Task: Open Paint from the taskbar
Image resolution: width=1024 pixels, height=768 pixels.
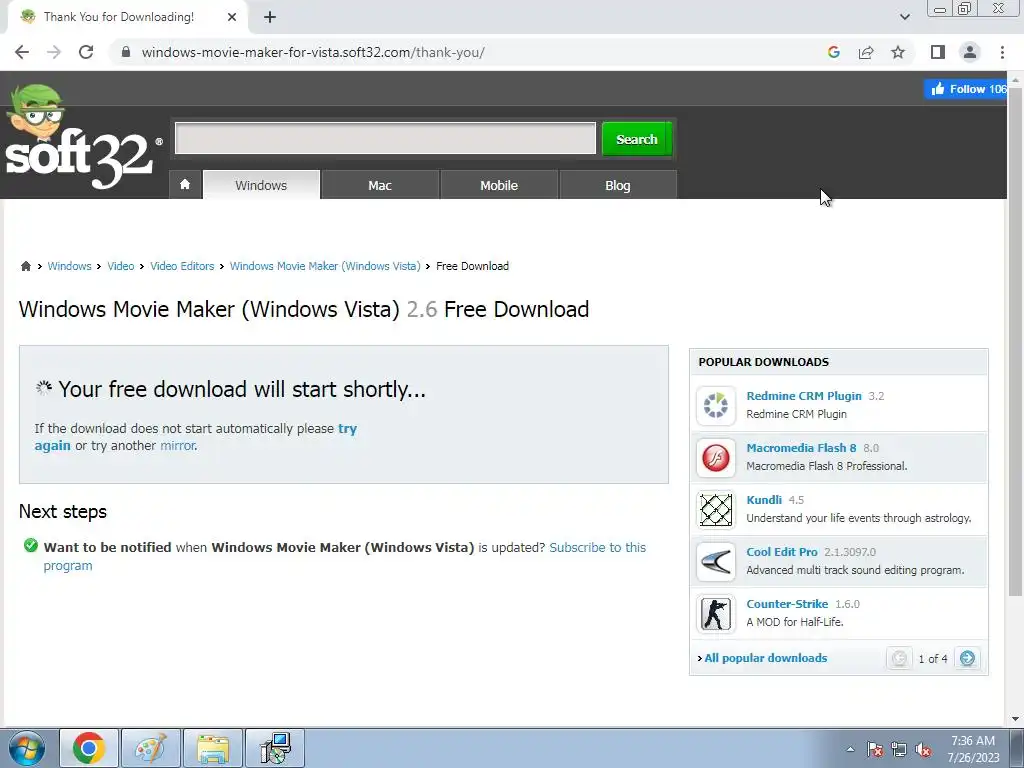Action: [x=151, y=748]
